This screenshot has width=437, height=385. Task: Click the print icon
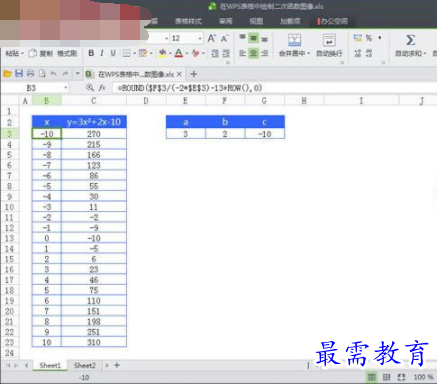30,74
